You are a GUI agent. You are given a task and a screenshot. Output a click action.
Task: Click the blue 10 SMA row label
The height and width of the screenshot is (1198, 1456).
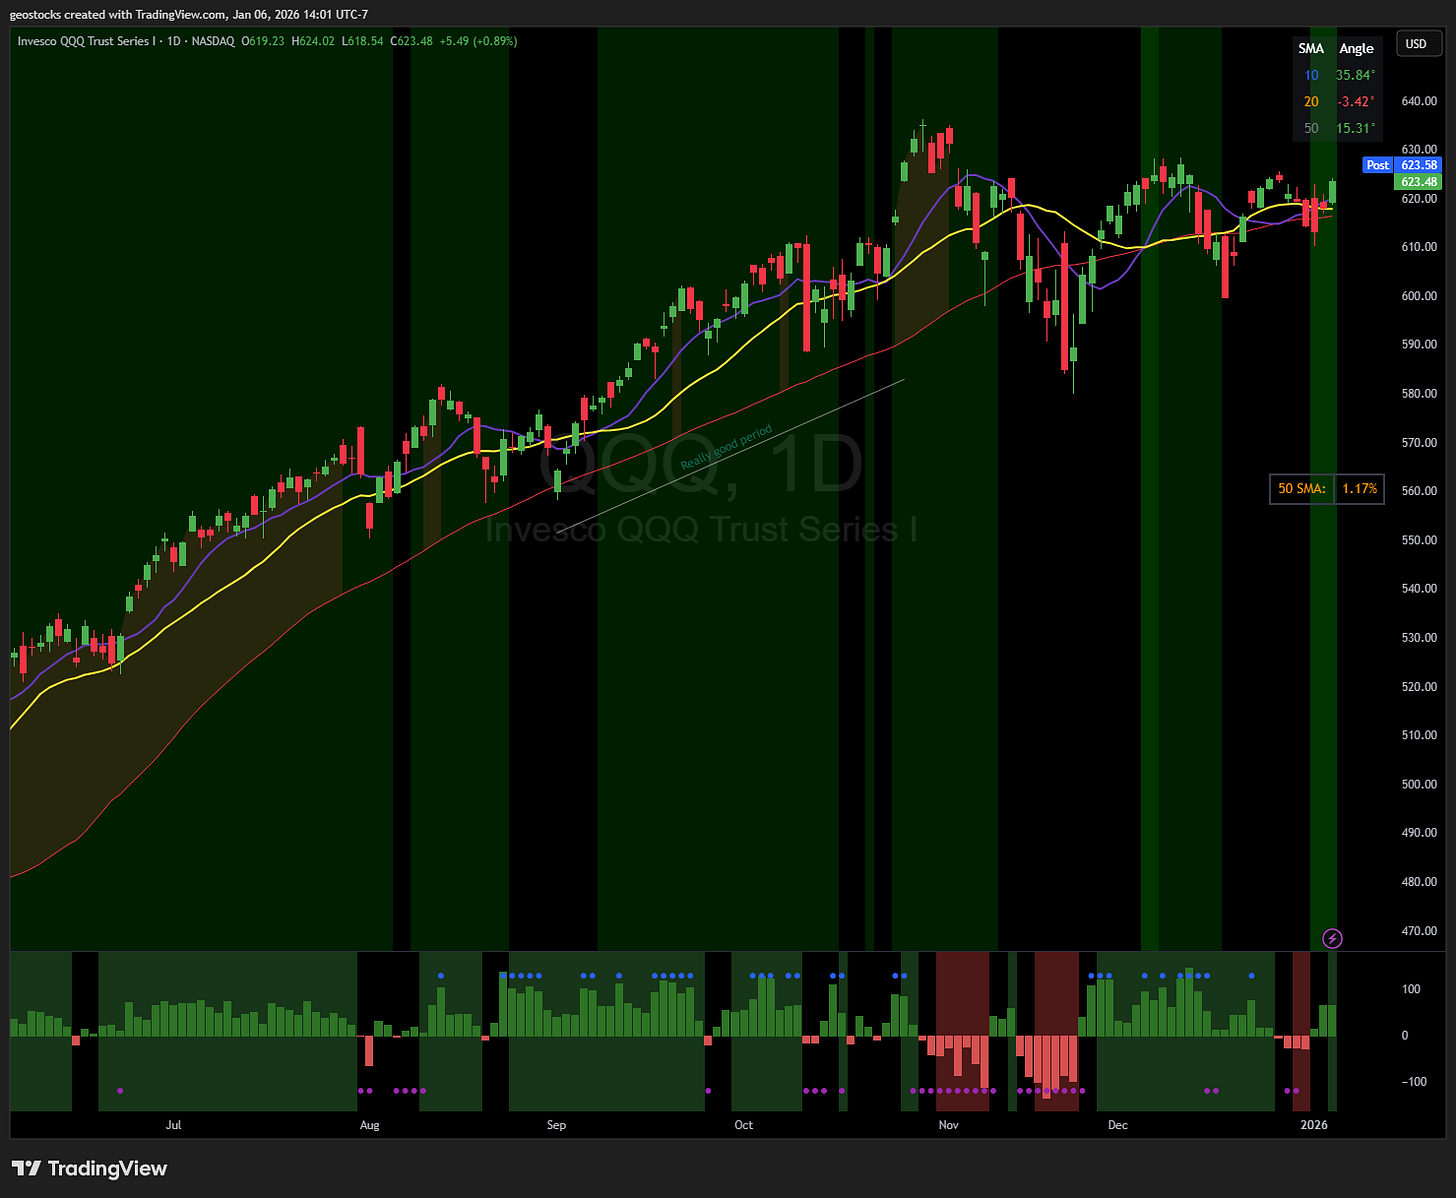tap(1311, 75)
